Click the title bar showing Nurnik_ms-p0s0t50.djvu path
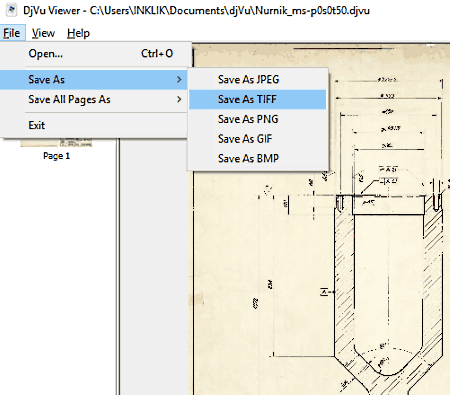 pyautogui.click(x=197, y=10)
